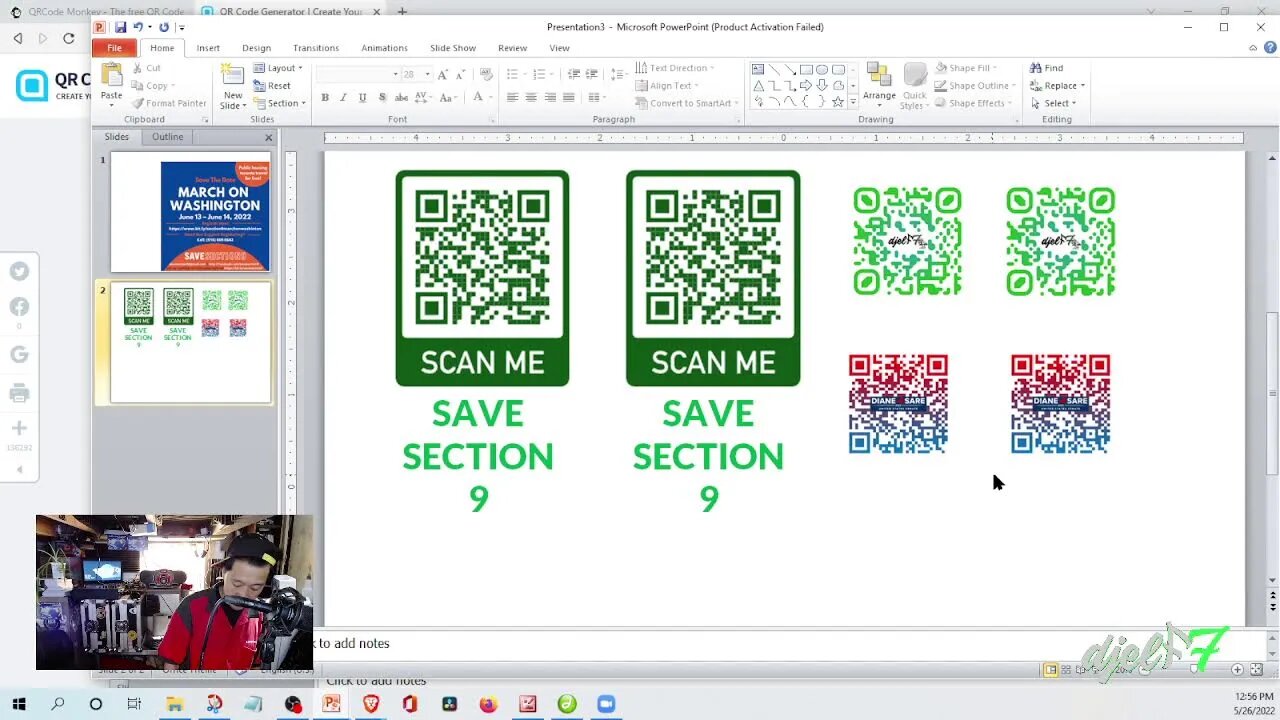Click the browser back arrow

pyautogui.click(x=18, y=38)
